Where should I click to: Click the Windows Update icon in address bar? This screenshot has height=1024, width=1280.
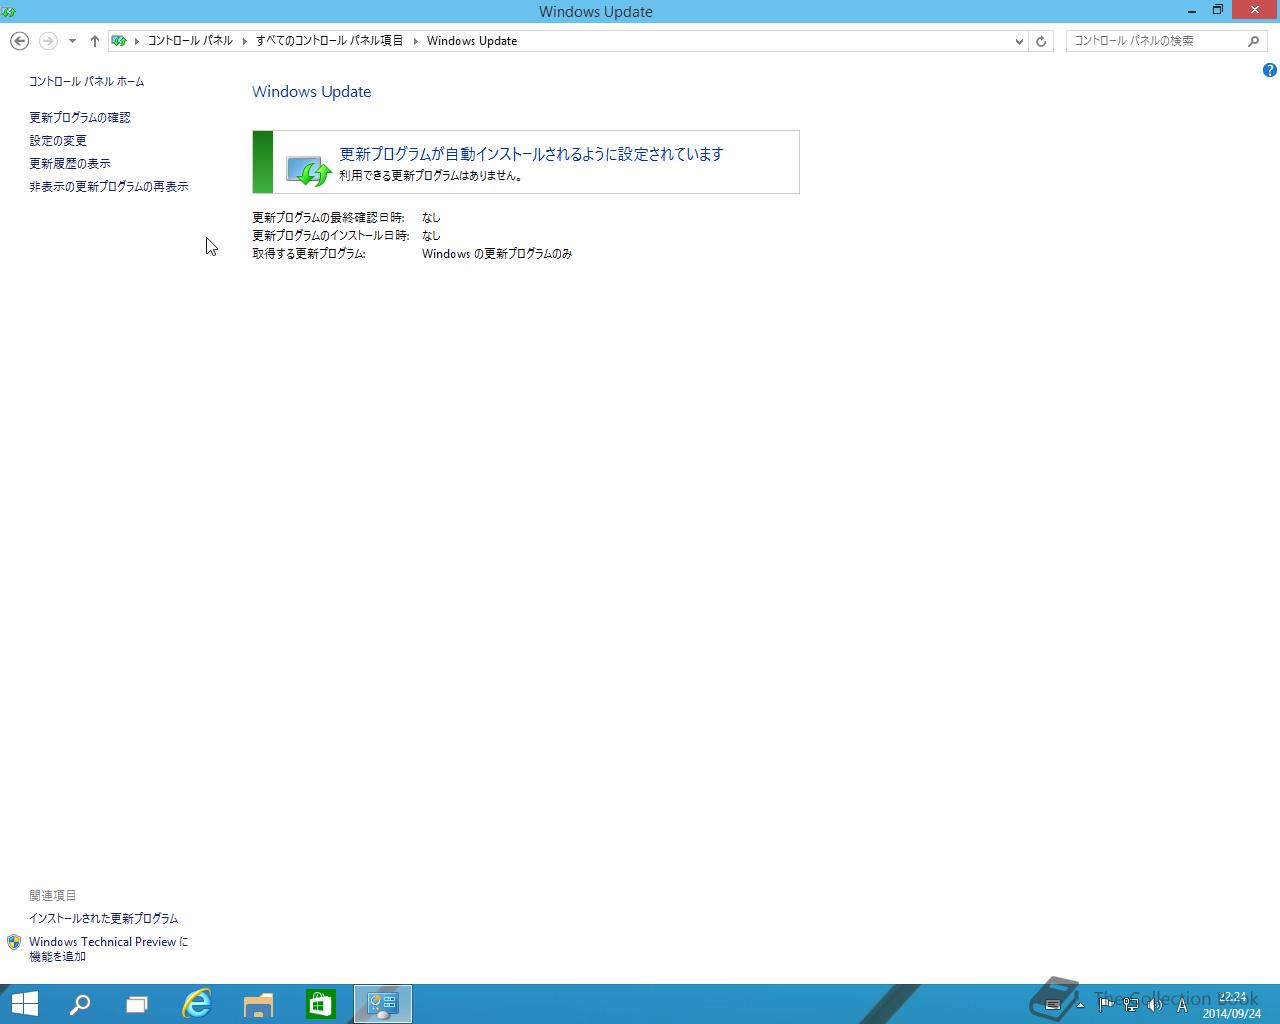point(119,41)
